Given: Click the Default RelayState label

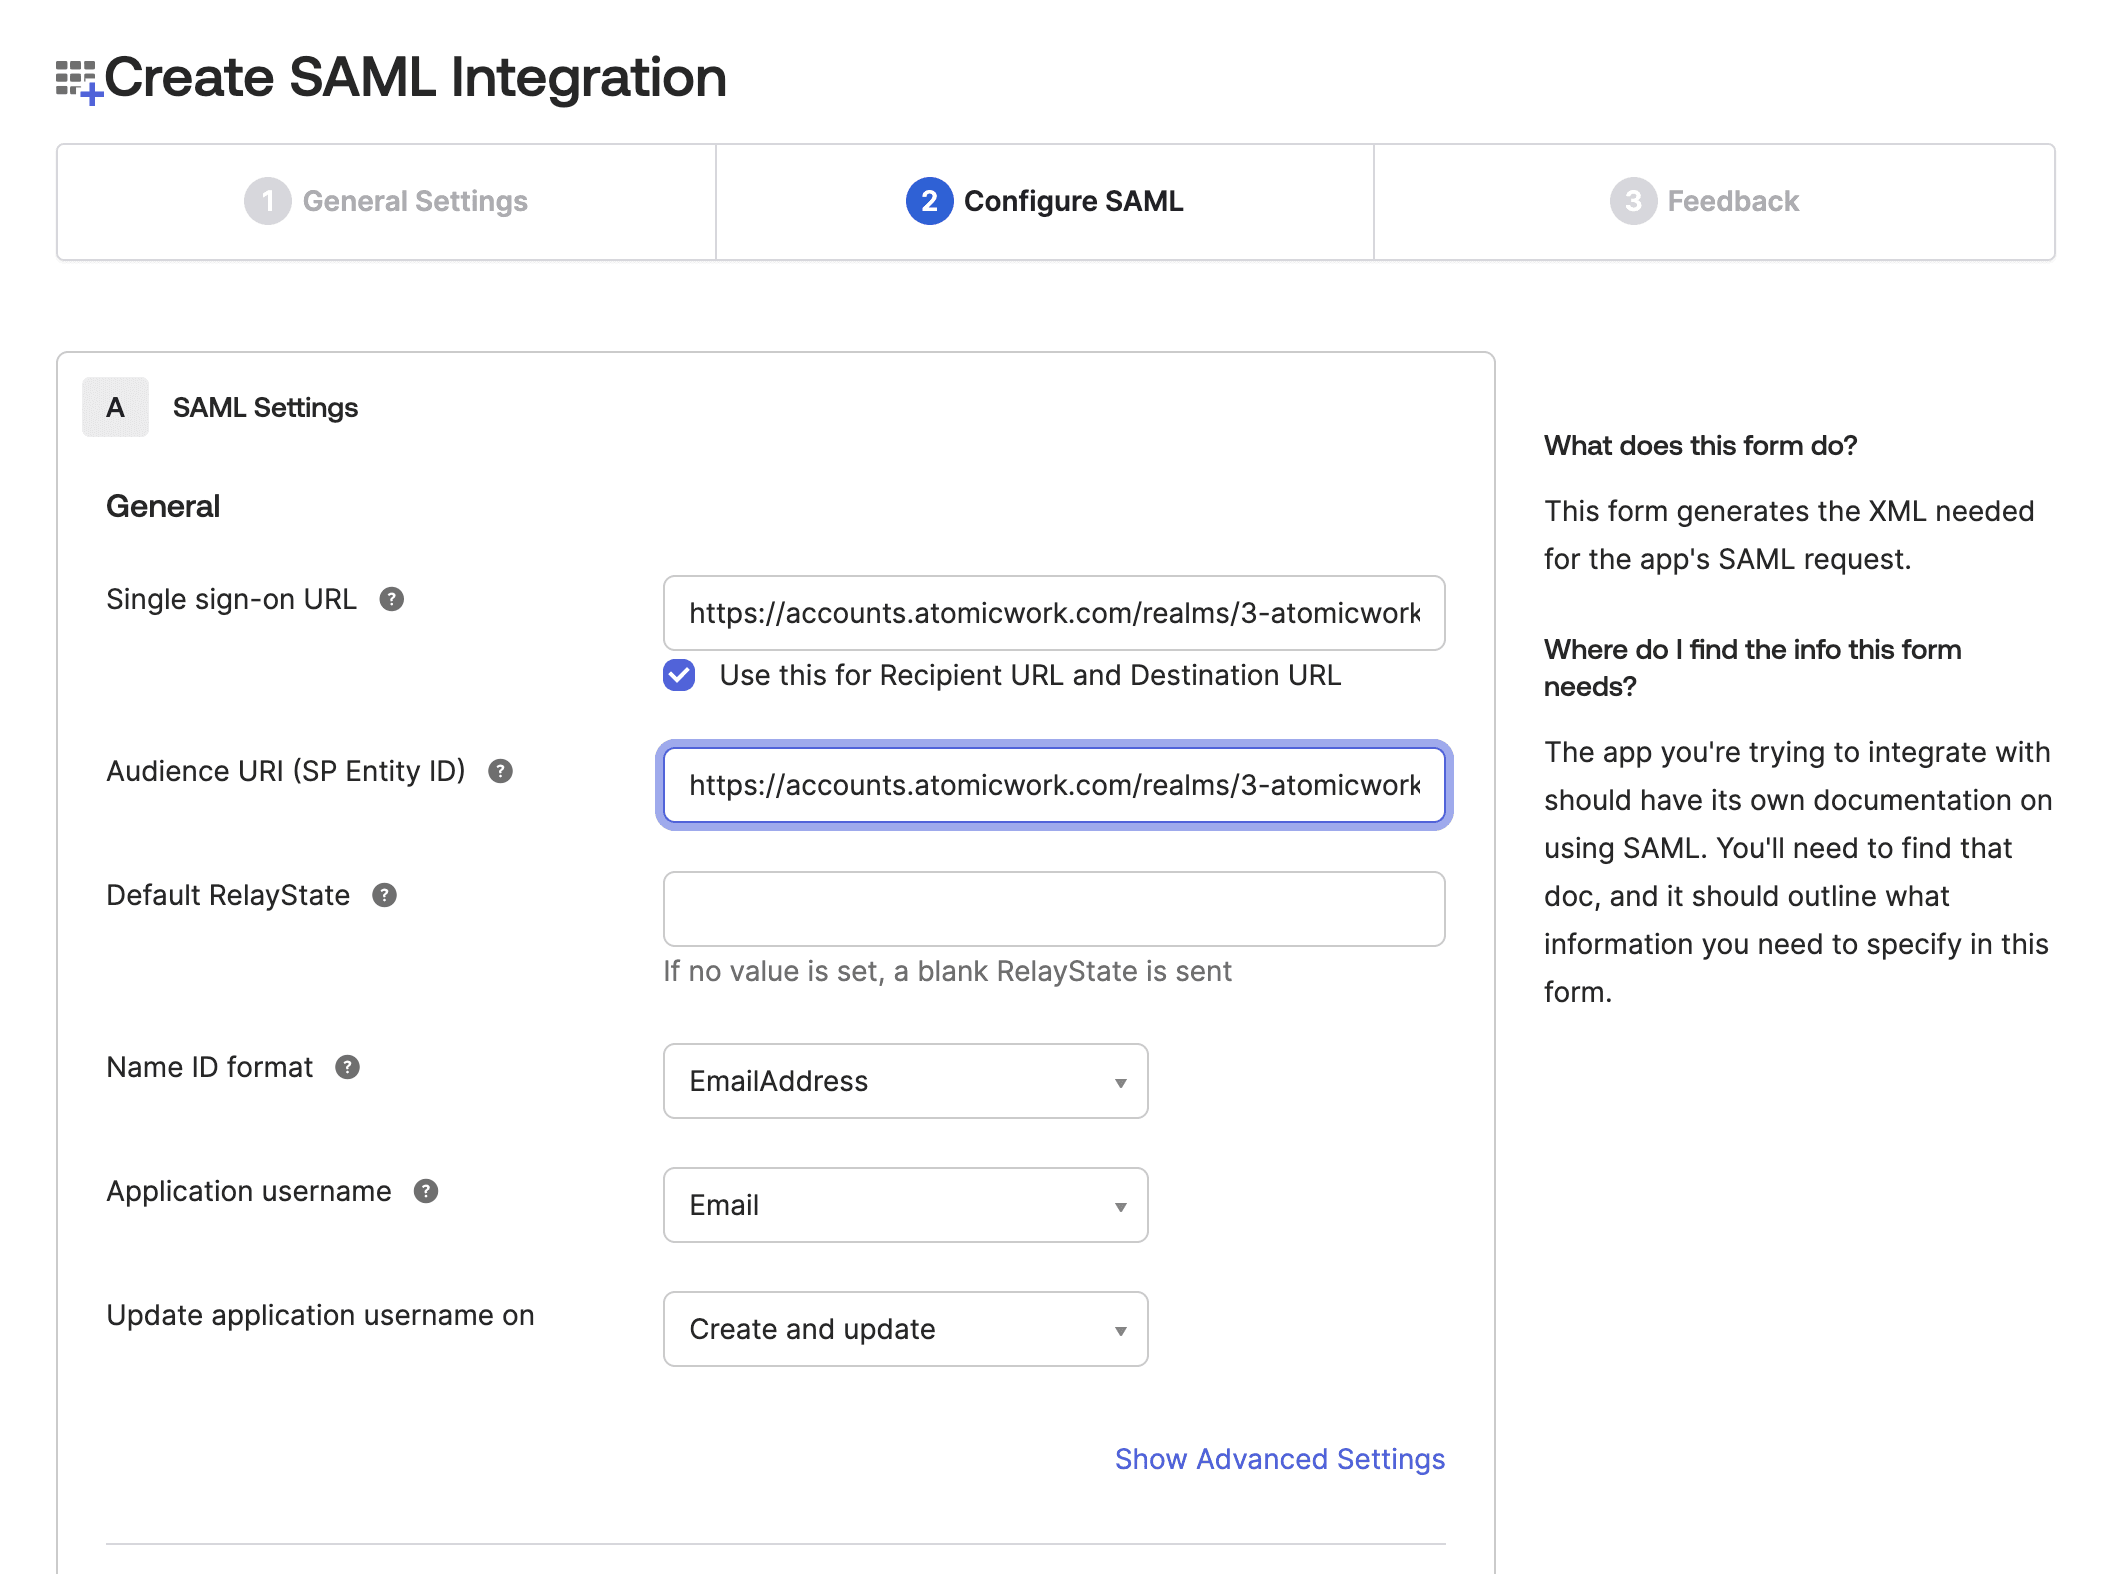Looking at the screenshot, I should (228, 895).
